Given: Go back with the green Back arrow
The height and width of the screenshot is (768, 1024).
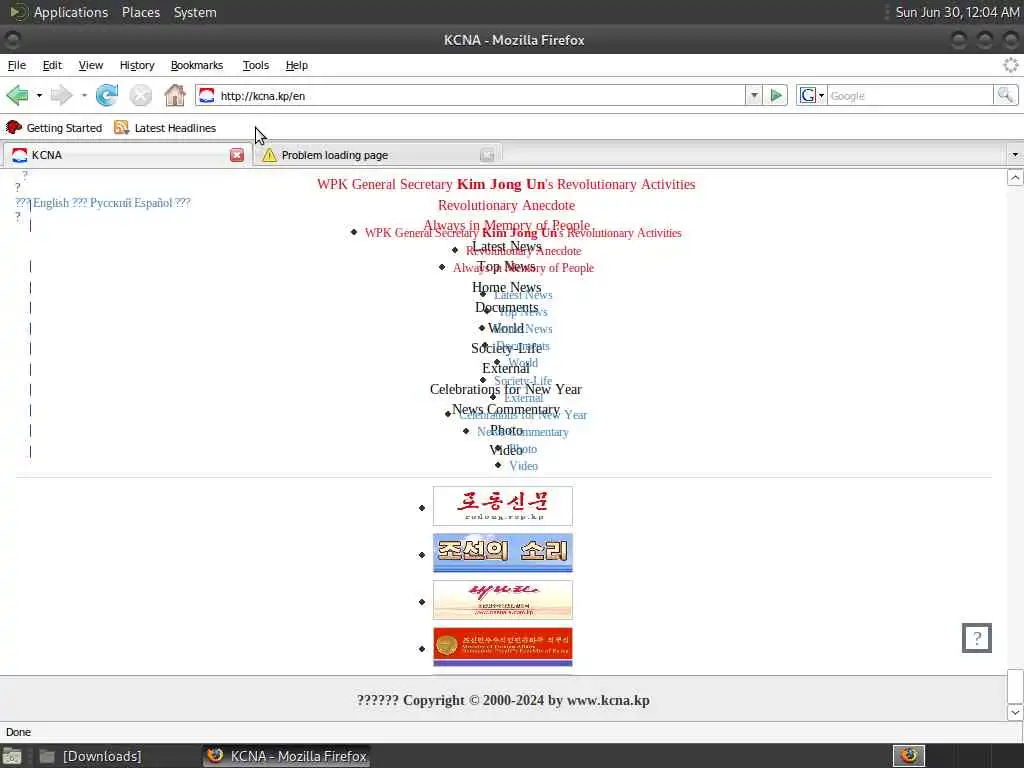Looking at the screenshot, I should [x=18, y=95].
